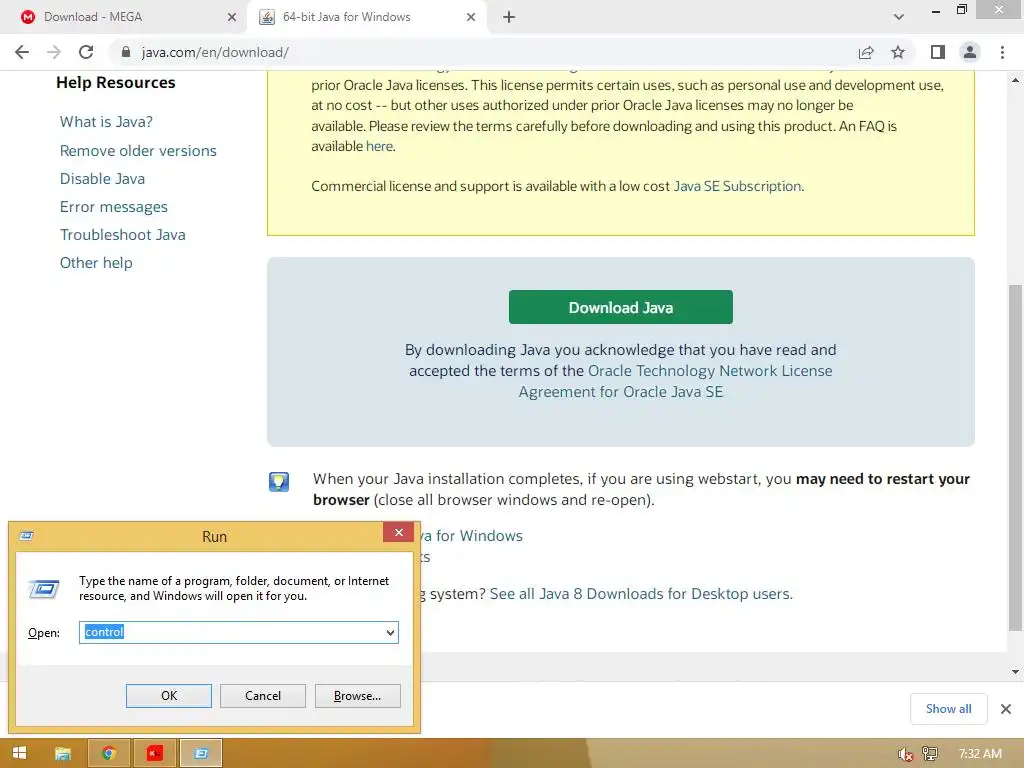
Task: Open File Explorer from the taskbar
Action: pos(63,753)
